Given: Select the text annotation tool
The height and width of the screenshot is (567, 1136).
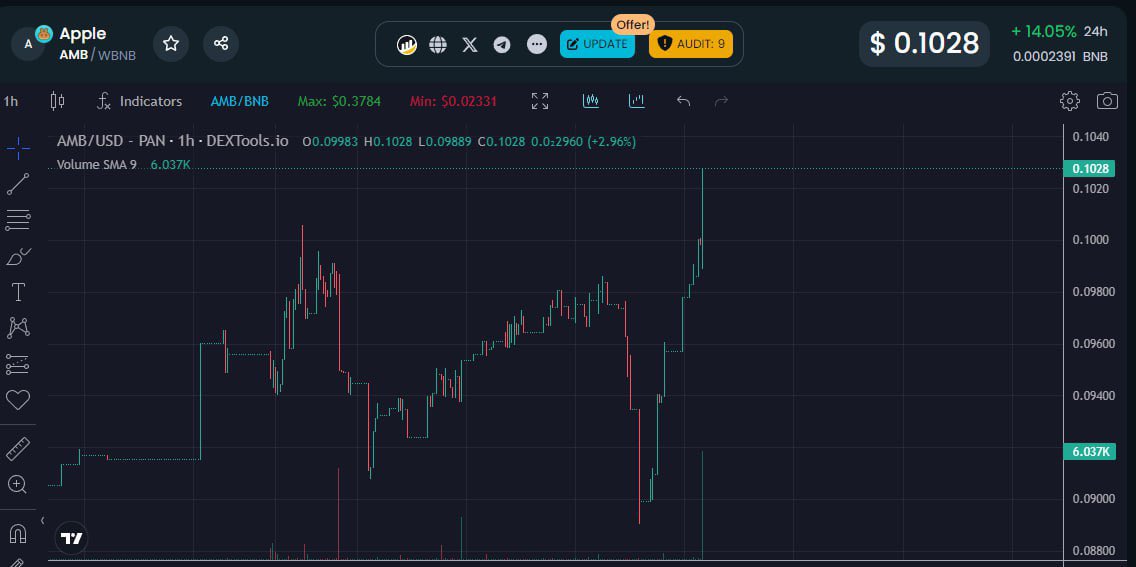Looking at the screenshot, I should pyautogui.click(x=18, y=293).
